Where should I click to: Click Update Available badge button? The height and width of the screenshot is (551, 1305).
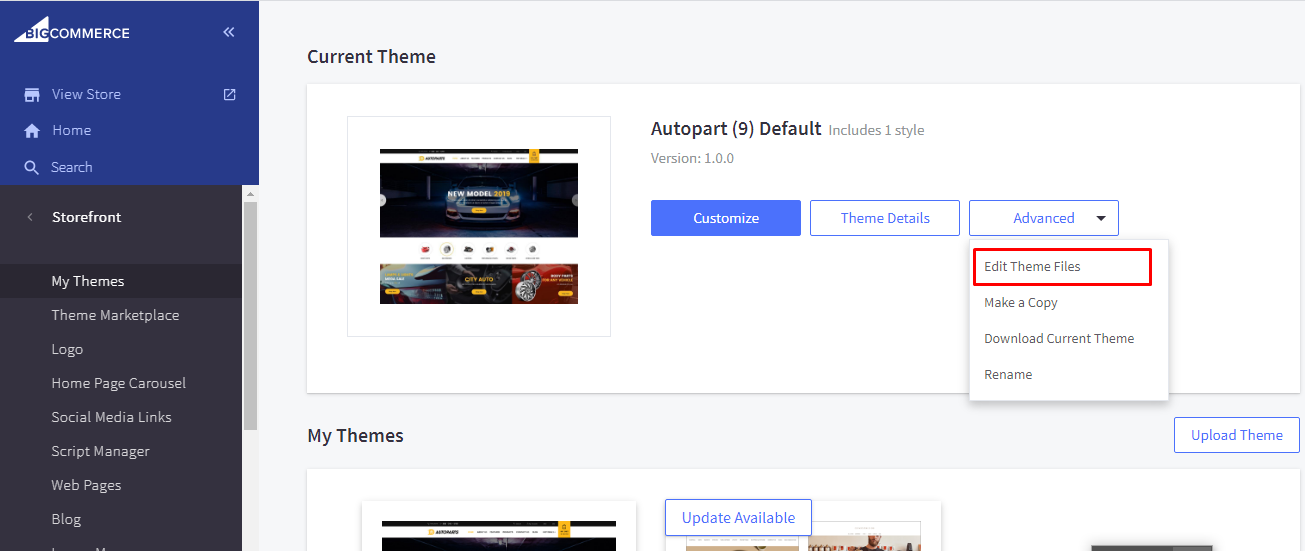tap(738, 518)
